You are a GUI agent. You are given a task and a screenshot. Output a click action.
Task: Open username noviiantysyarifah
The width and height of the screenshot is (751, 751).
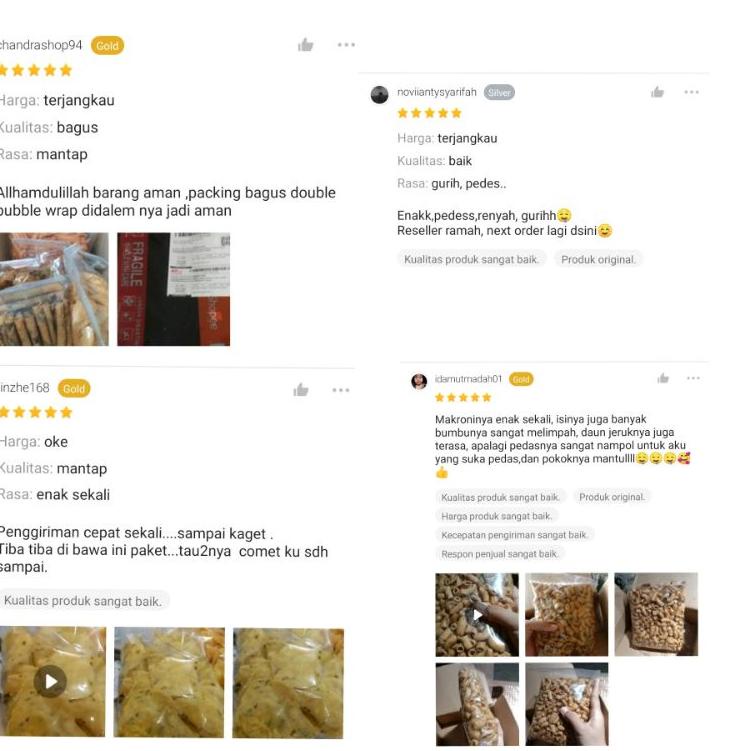point(437,92)
